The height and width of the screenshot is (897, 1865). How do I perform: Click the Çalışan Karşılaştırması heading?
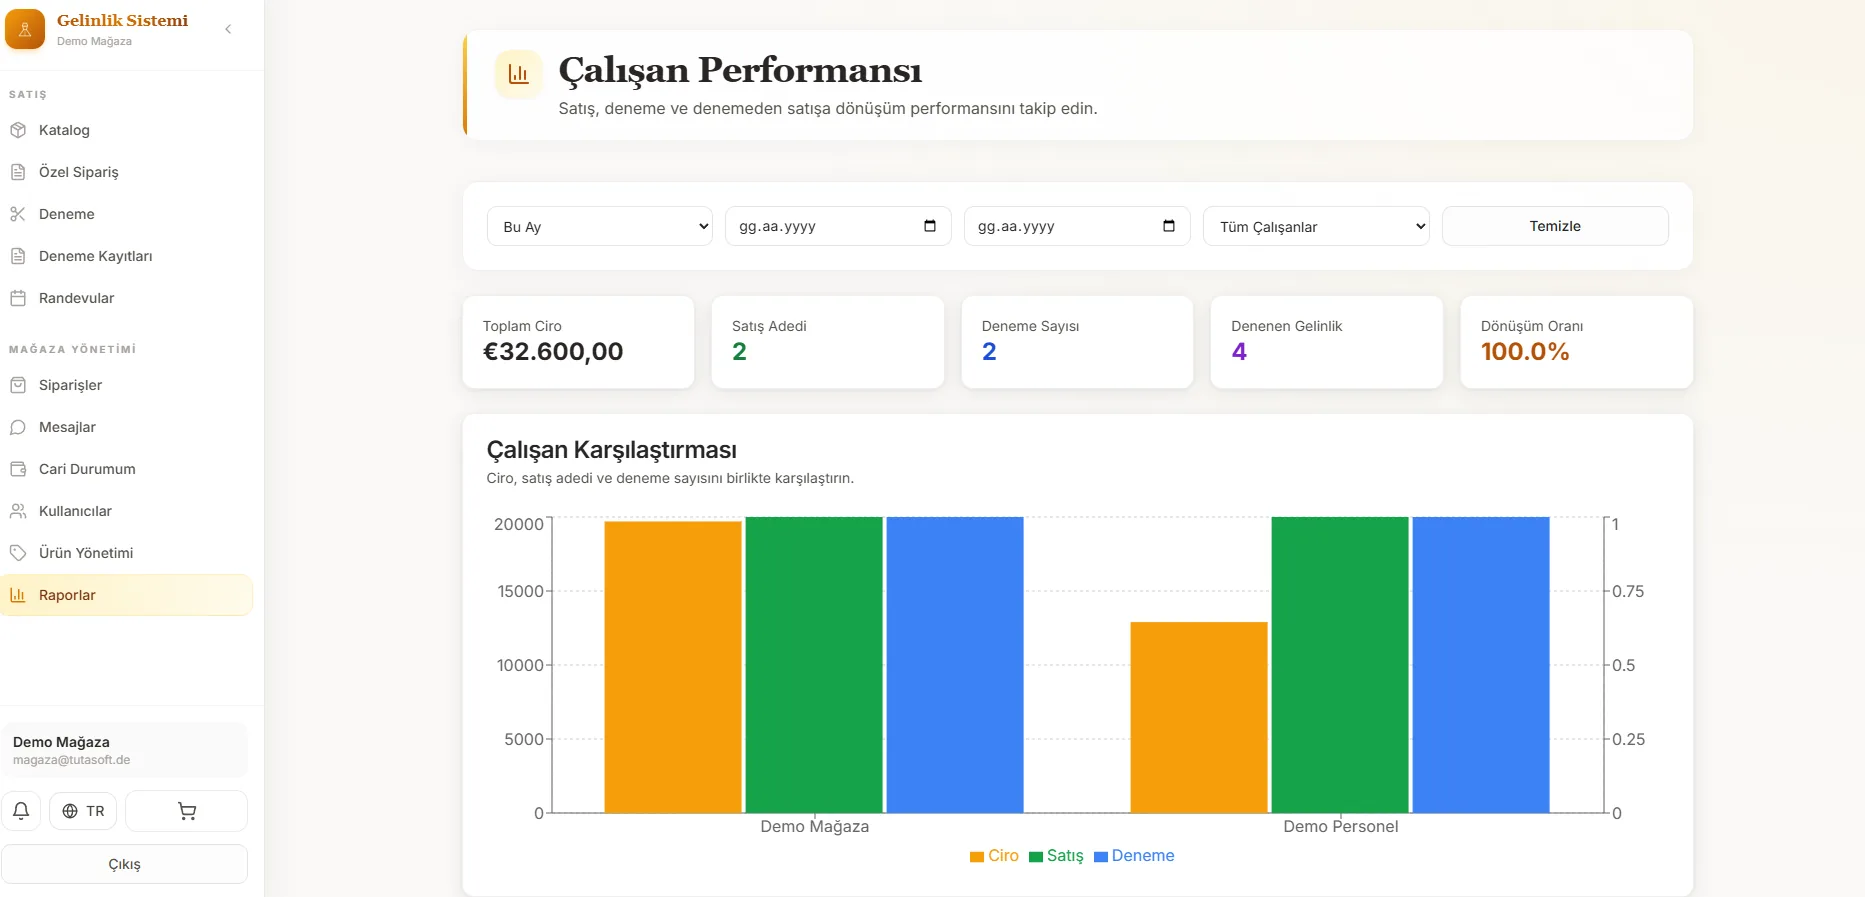pos(612,450)
